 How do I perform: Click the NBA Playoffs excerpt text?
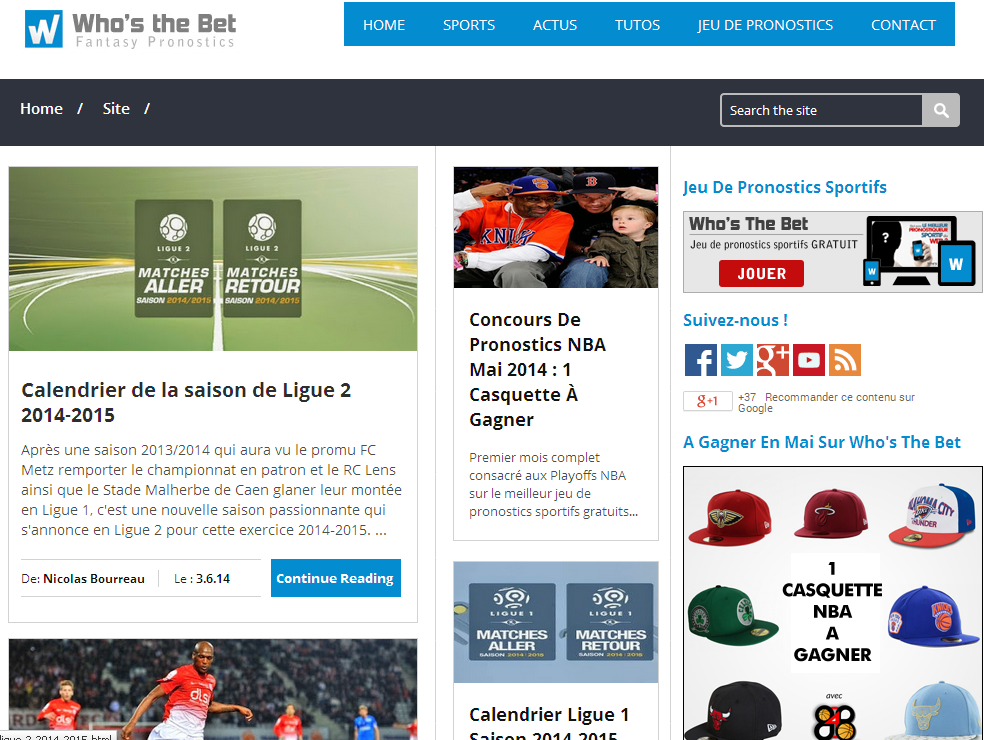(x=554, y=484)
